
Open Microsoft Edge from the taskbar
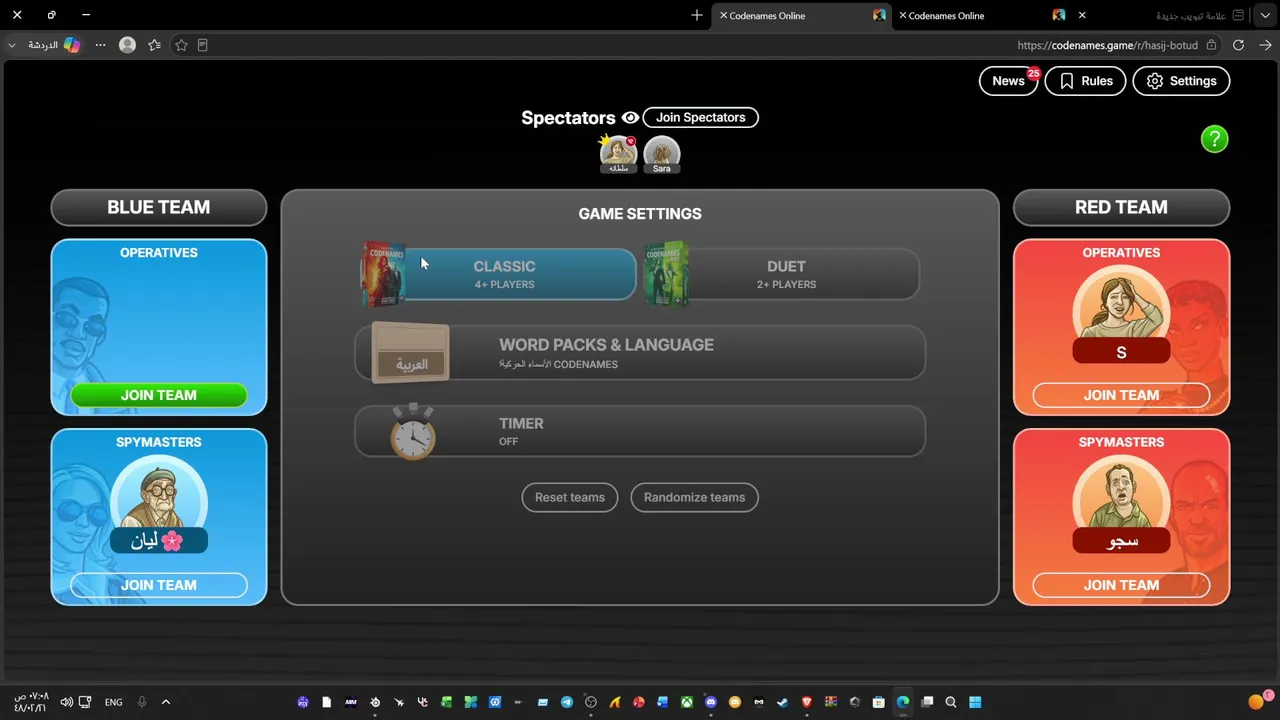(903, 702)
